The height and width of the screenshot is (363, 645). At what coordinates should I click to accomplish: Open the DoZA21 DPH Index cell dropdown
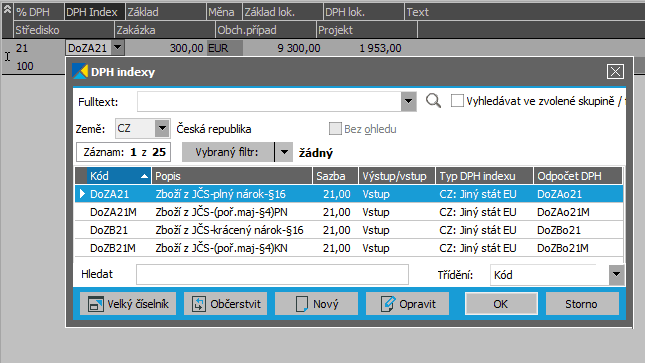[x=118, y=48]
